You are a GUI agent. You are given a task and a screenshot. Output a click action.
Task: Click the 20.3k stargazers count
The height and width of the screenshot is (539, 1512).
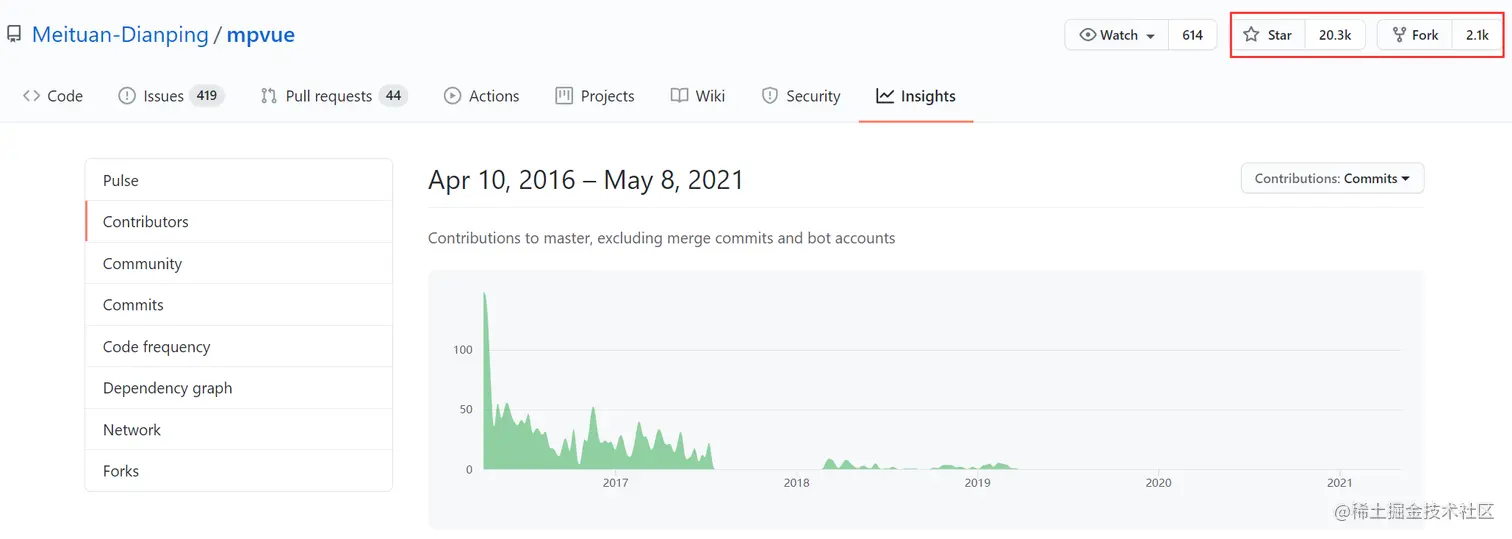pos(1335,35)
